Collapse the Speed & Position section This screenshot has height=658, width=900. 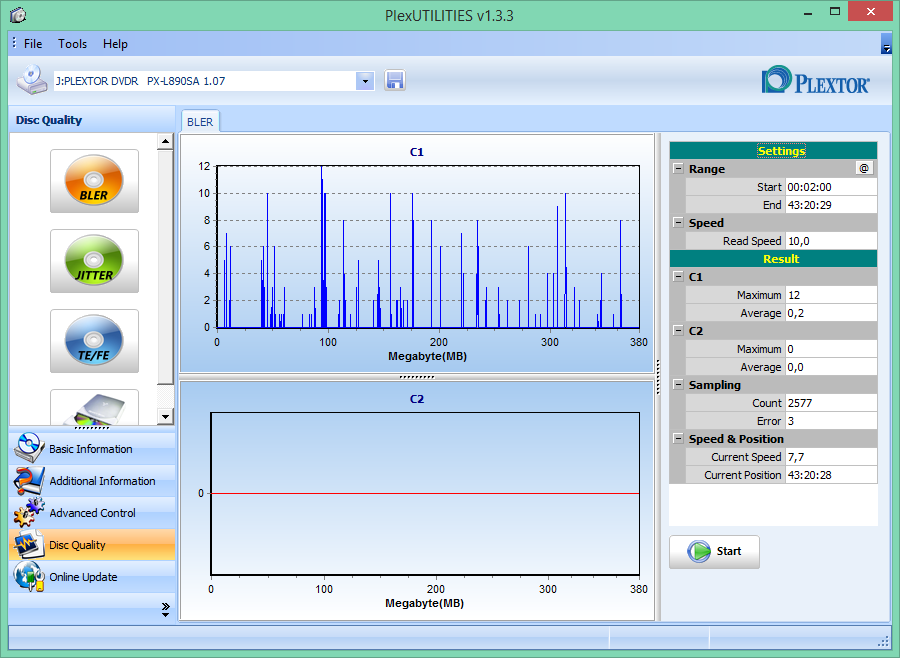(678, 439)
